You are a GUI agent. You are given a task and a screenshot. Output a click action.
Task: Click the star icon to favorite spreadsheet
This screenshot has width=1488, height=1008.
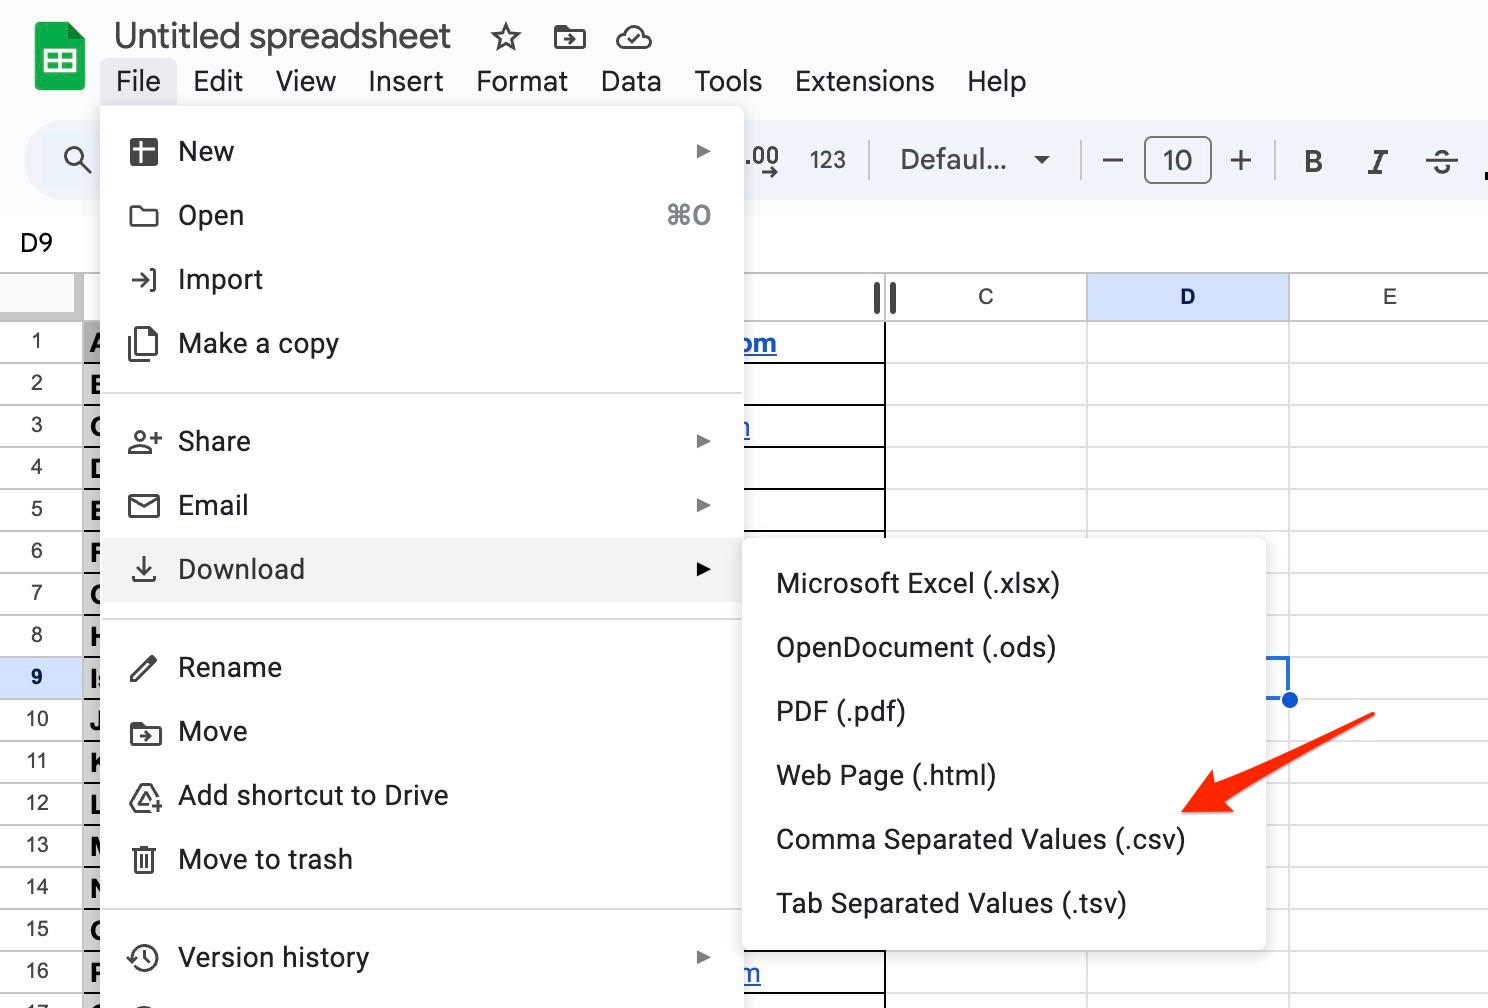tap(506, 38)
